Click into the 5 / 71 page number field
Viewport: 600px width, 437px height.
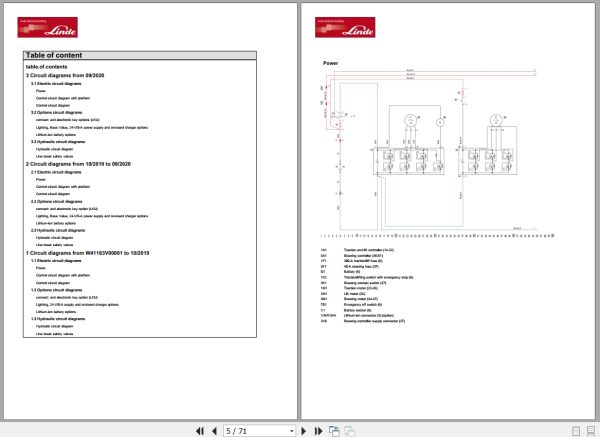click(256, 431)
